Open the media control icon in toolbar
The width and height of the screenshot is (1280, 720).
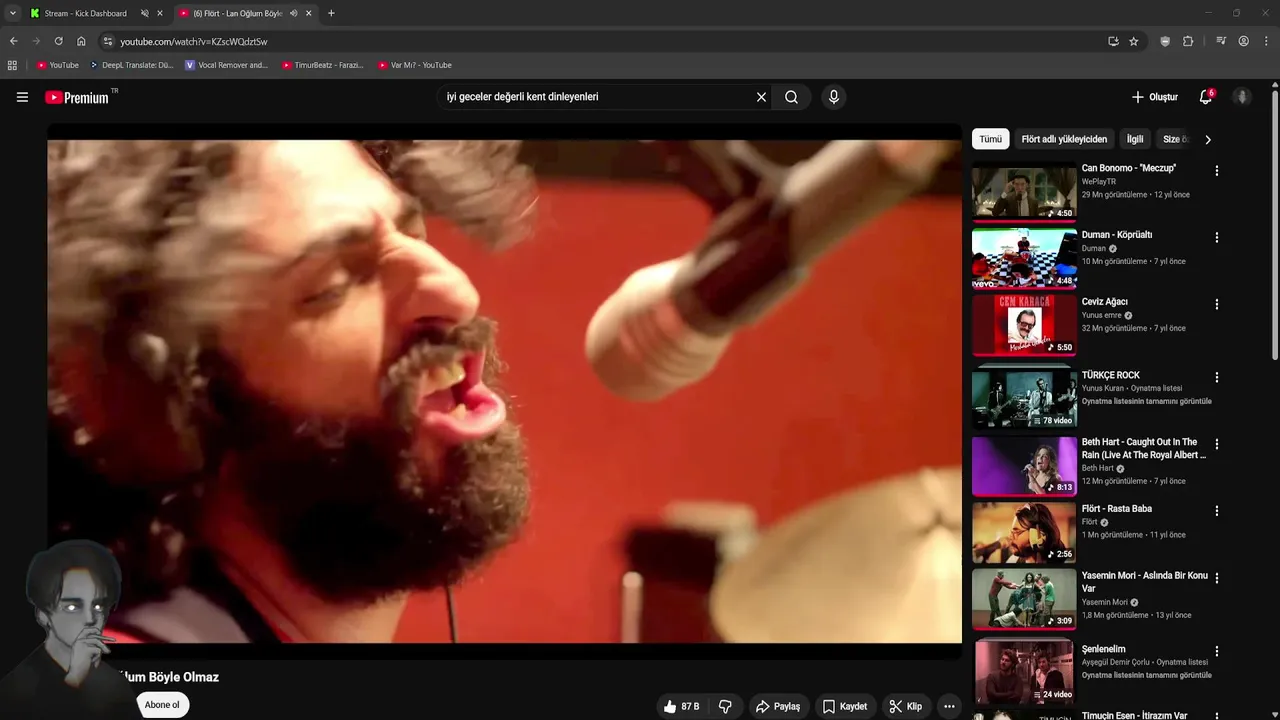click(1221, 41)
